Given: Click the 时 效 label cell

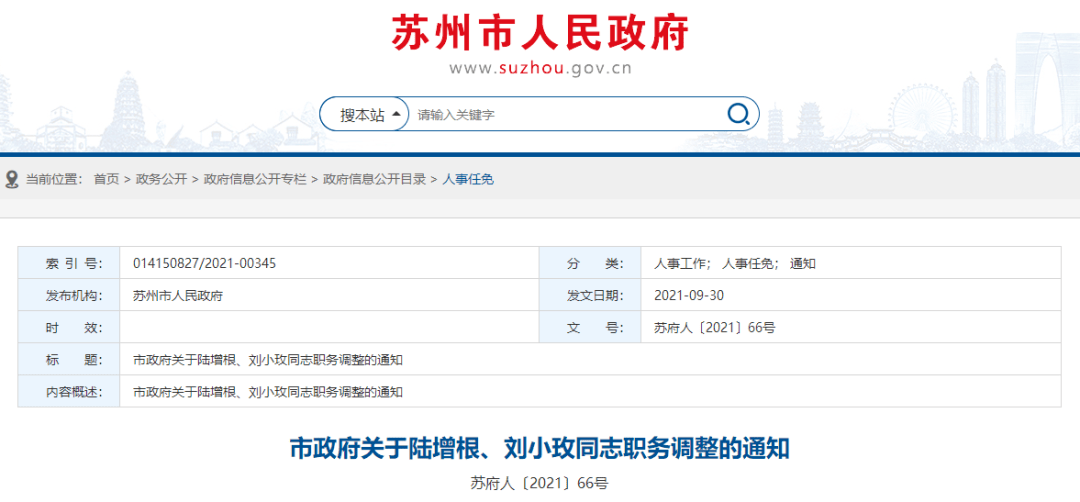Looking at the screenshot, I should pos(69,328).
